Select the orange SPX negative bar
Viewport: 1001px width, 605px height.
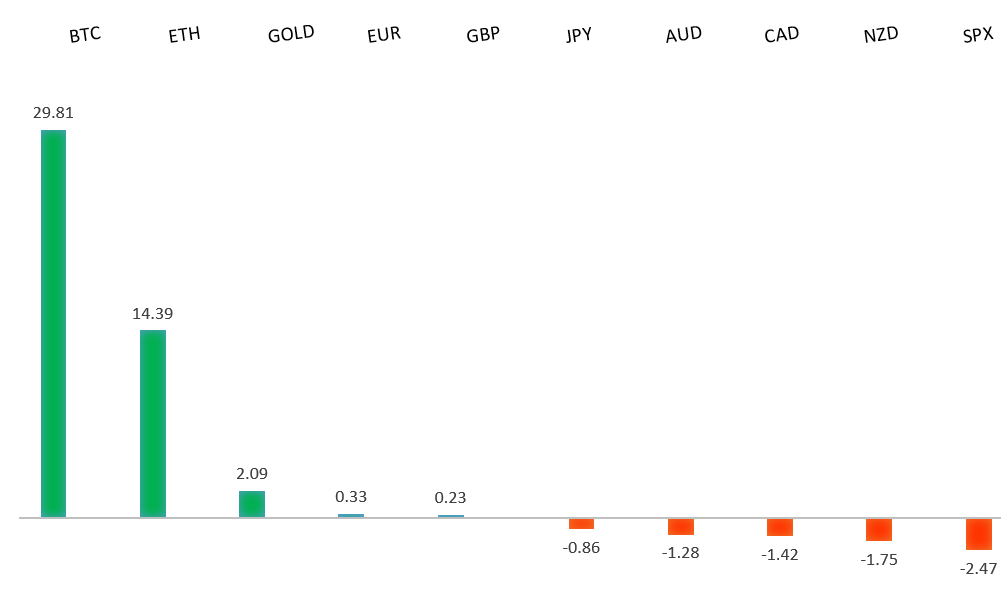979,534
